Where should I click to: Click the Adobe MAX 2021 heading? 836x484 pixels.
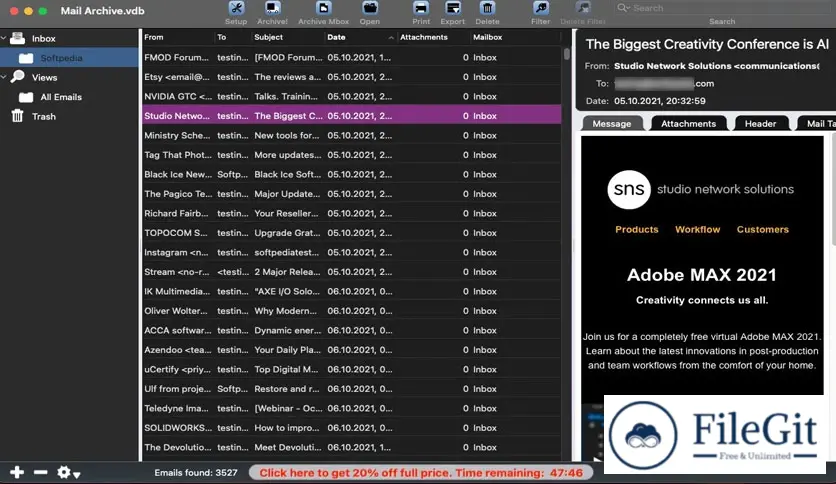pos(702,275)
